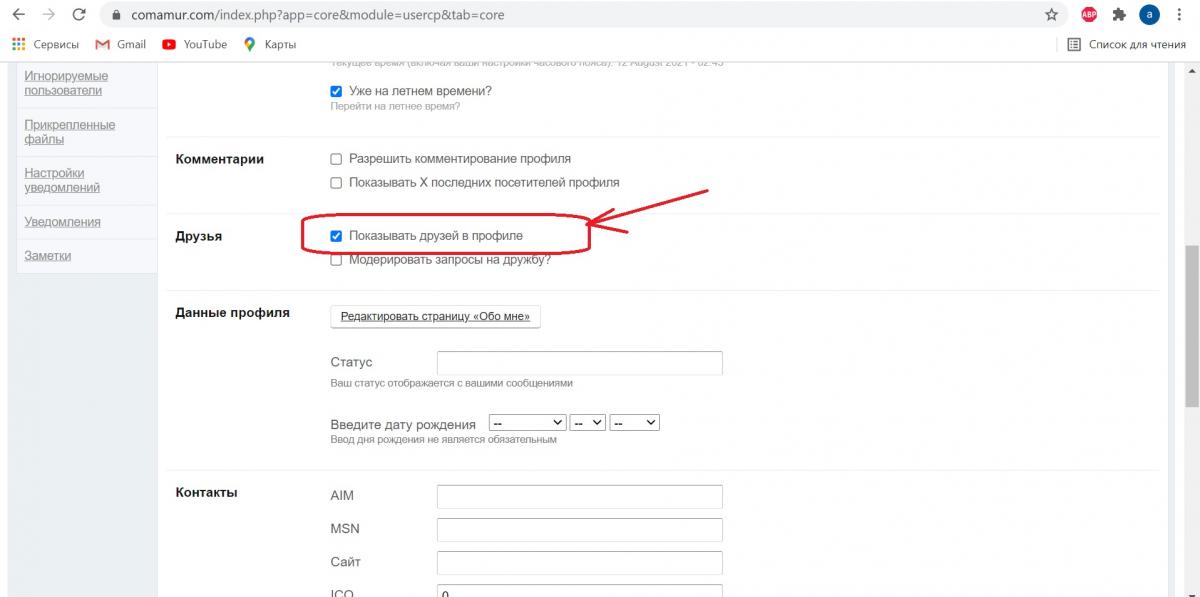
Task: Open Настройки уведомлений in sidebar
Action: [62, 180]
